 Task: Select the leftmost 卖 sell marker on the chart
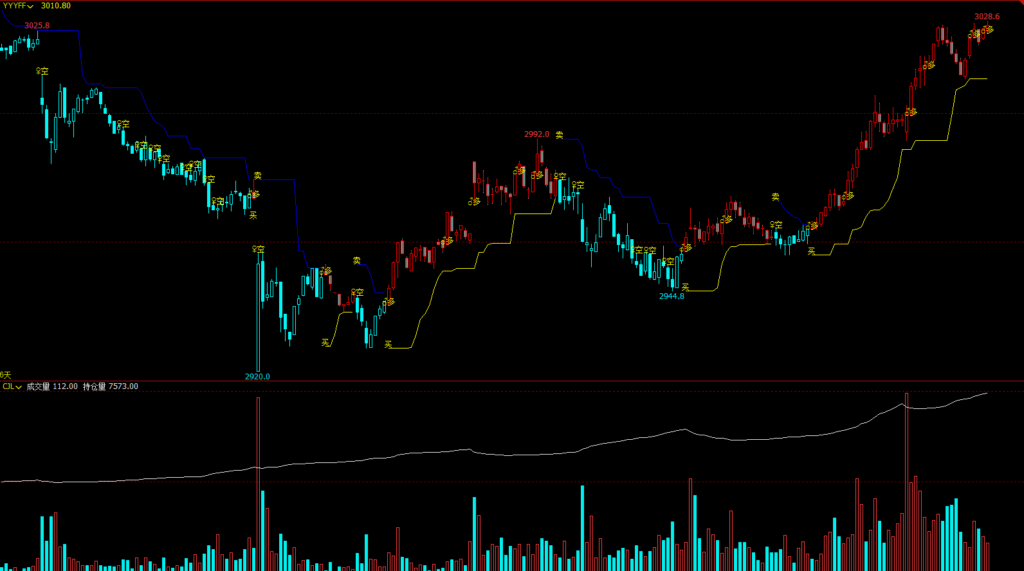pos(257,176)
